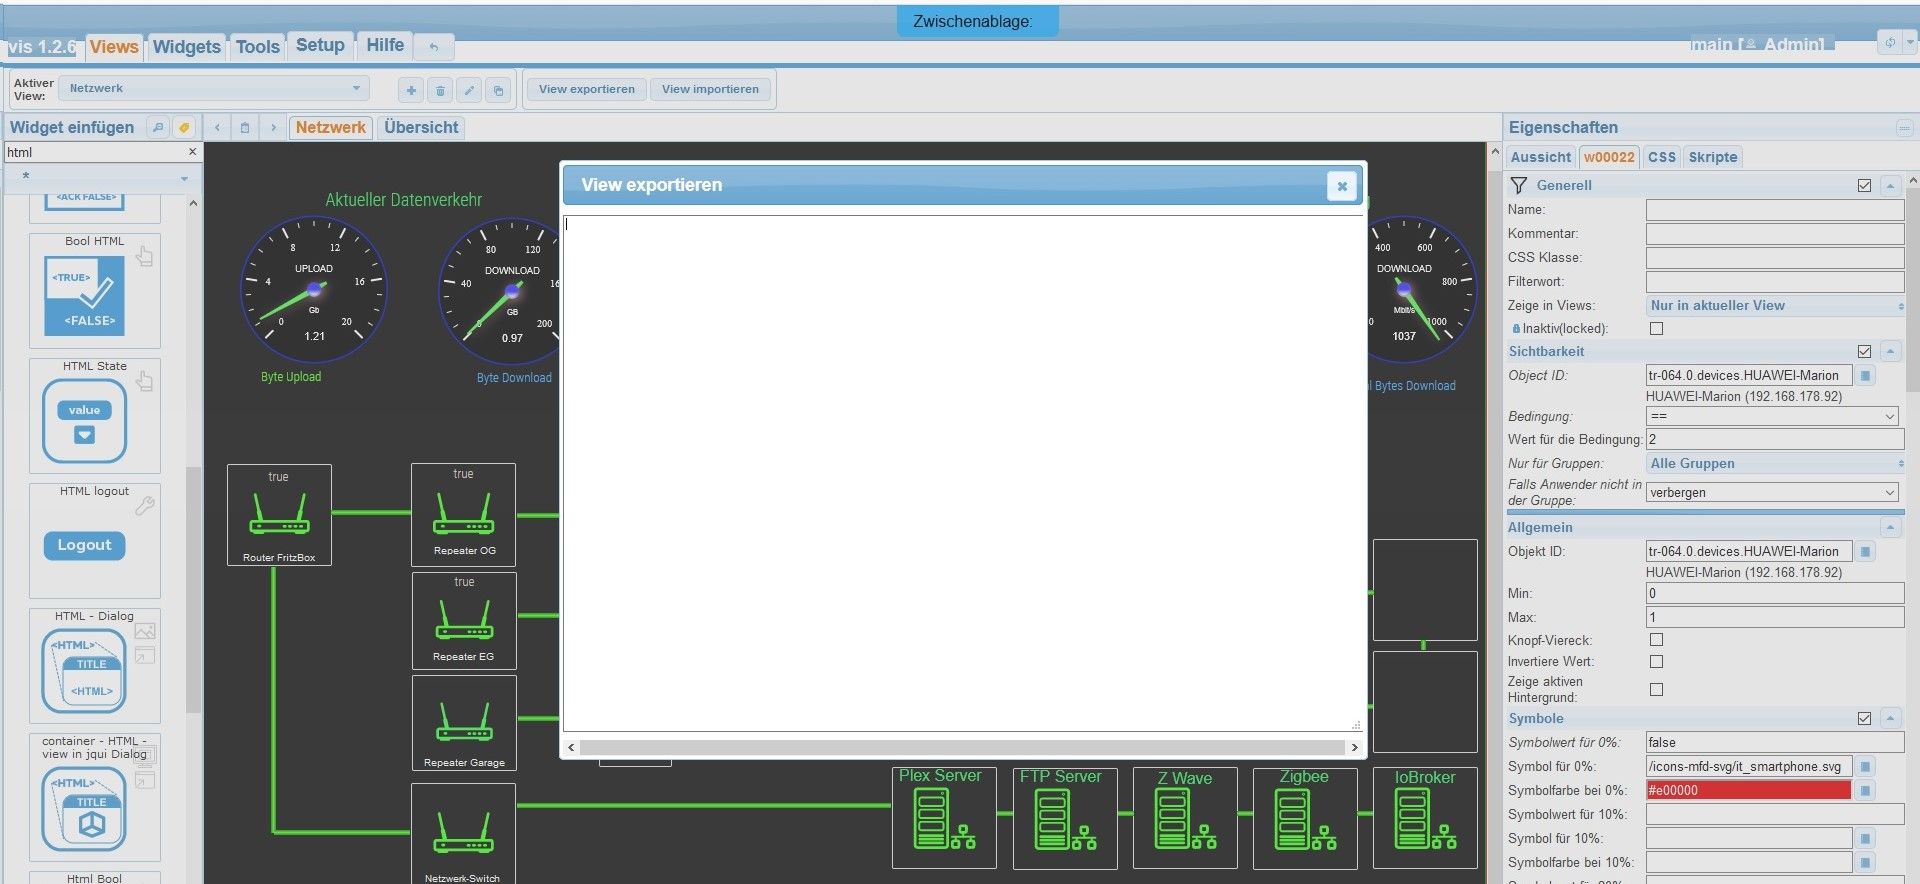Open the Bedingung operator dropdown
1920x884 pixels.
pyautogui.click(x=1772, y=416)
